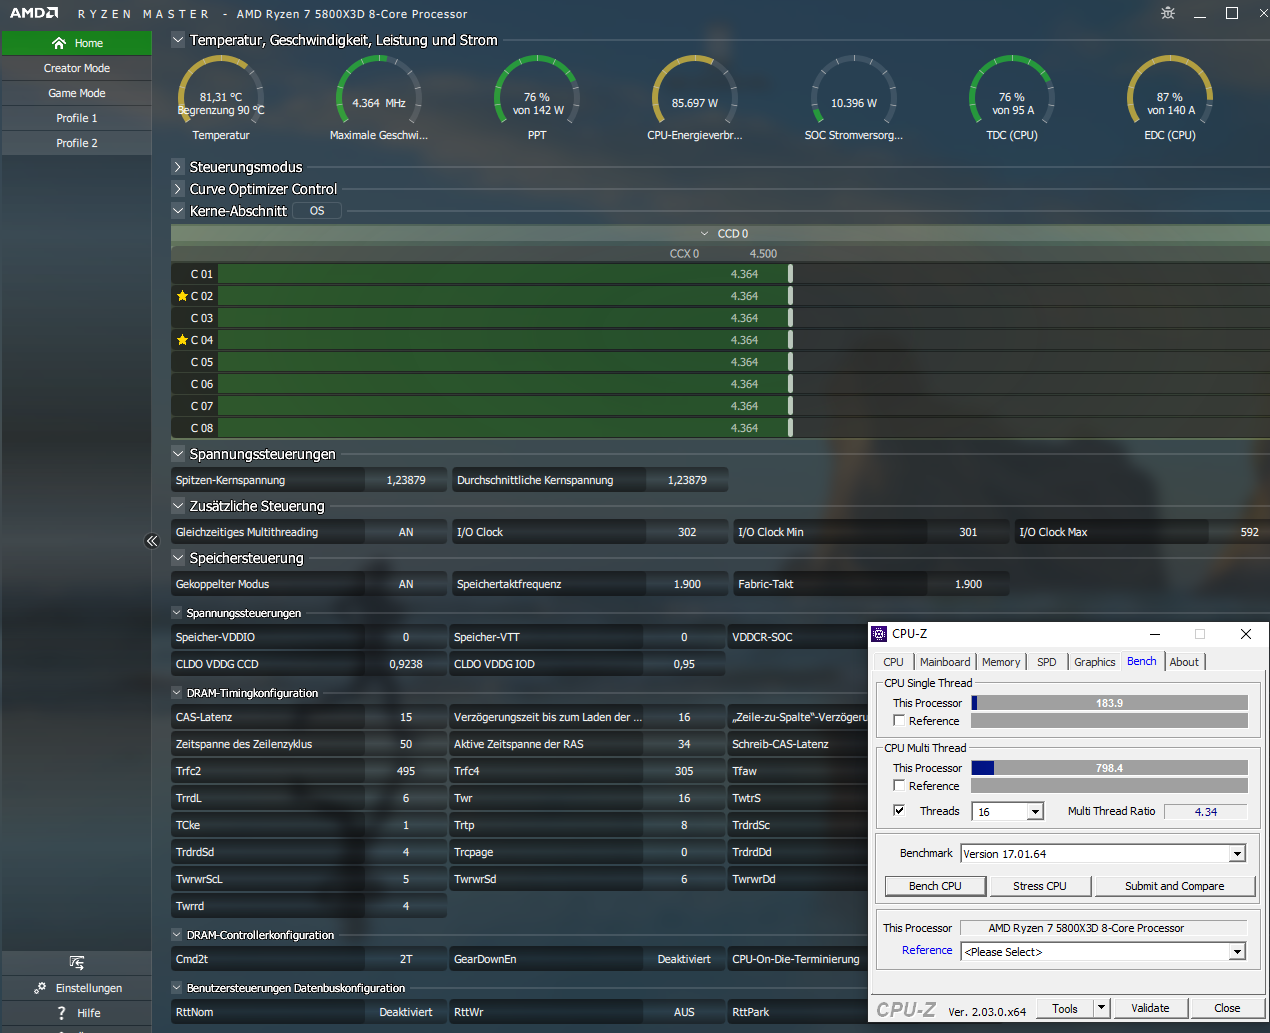Switch to the CPU tab in CPU-Z
The image size is (1270, 1033).
point(893,662)
